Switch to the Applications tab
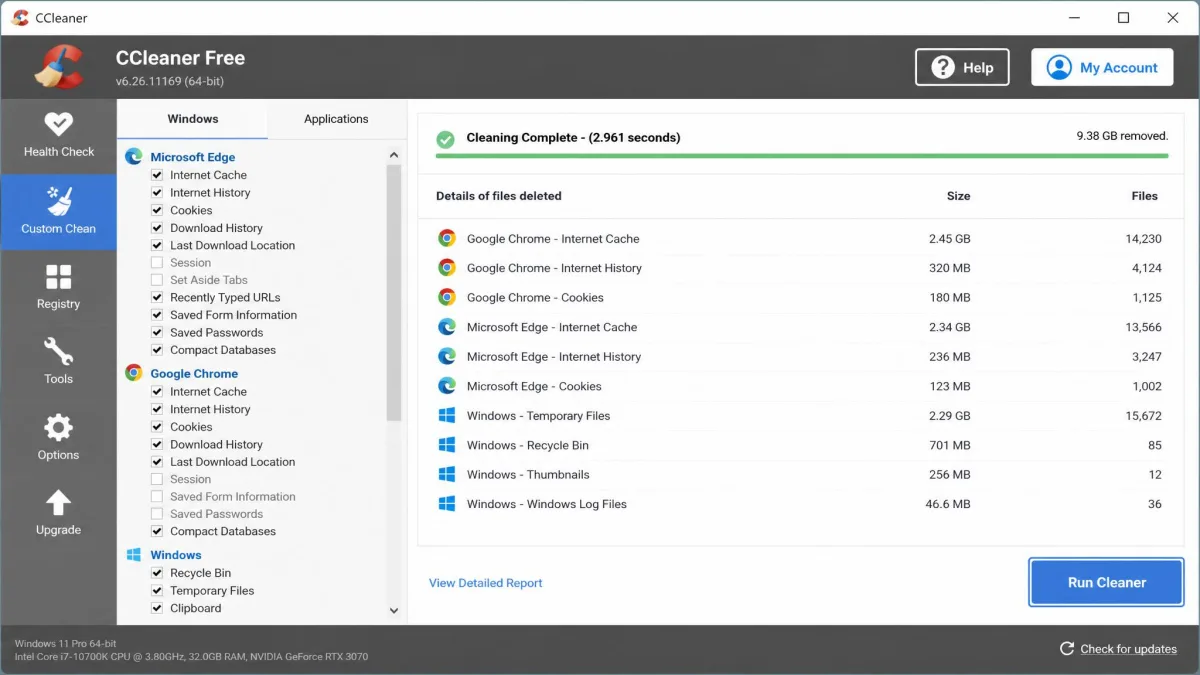1200x675 pixels. 336,119
